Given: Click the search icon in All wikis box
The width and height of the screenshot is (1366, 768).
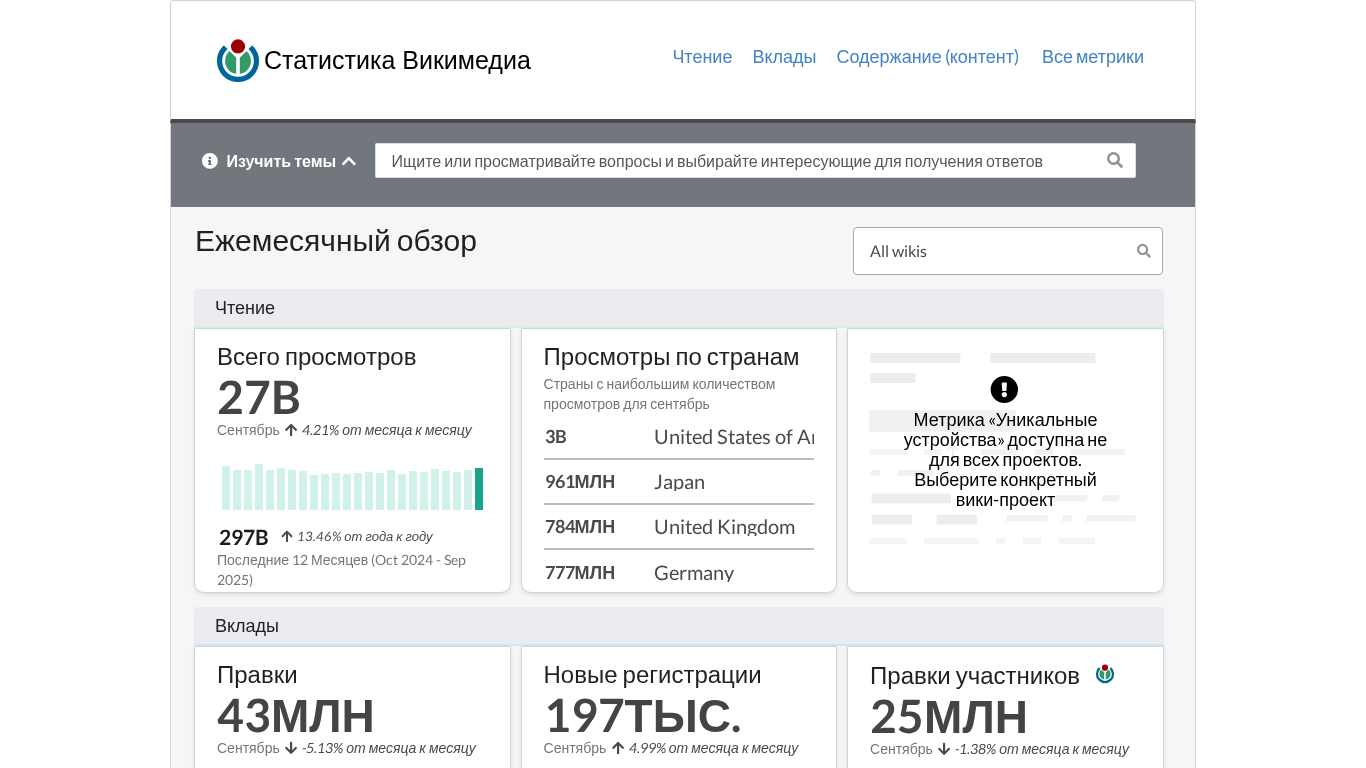Looking at the screenshot, I should [x=1144, y=251].
